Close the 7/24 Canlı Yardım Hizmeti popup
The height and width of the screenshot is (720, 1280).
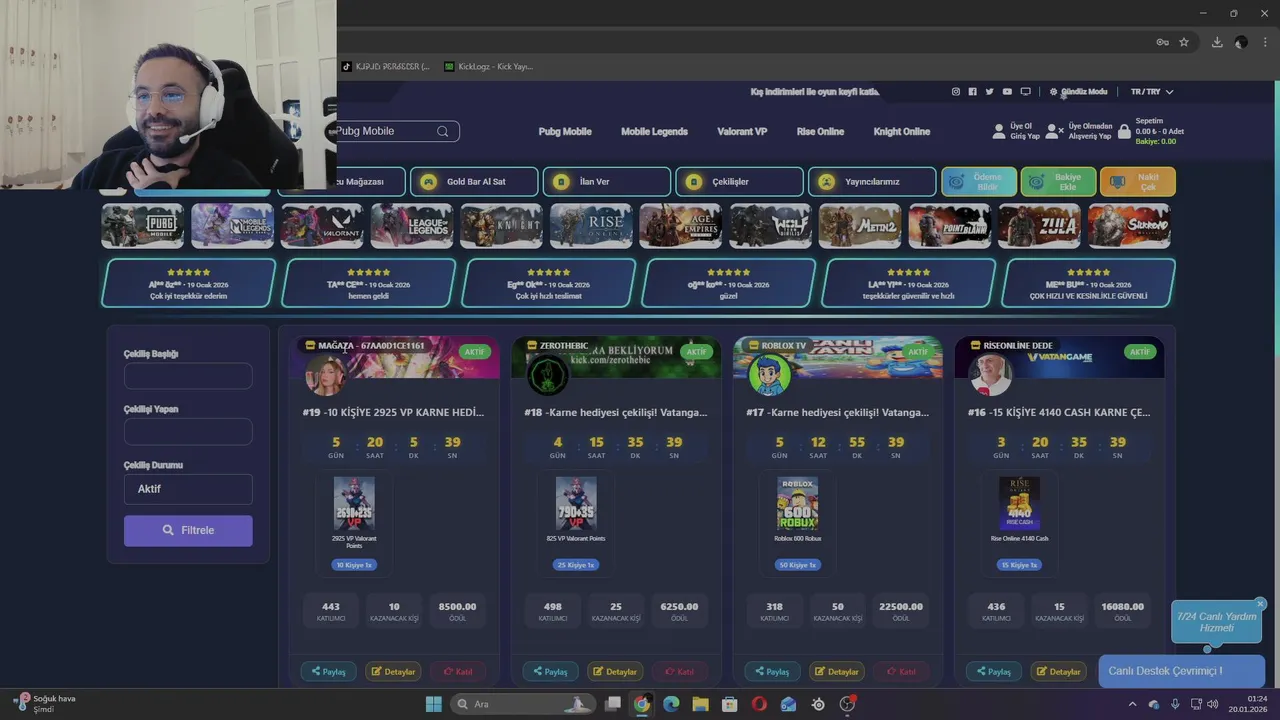pyautogui.click(x=1260, y=604)
